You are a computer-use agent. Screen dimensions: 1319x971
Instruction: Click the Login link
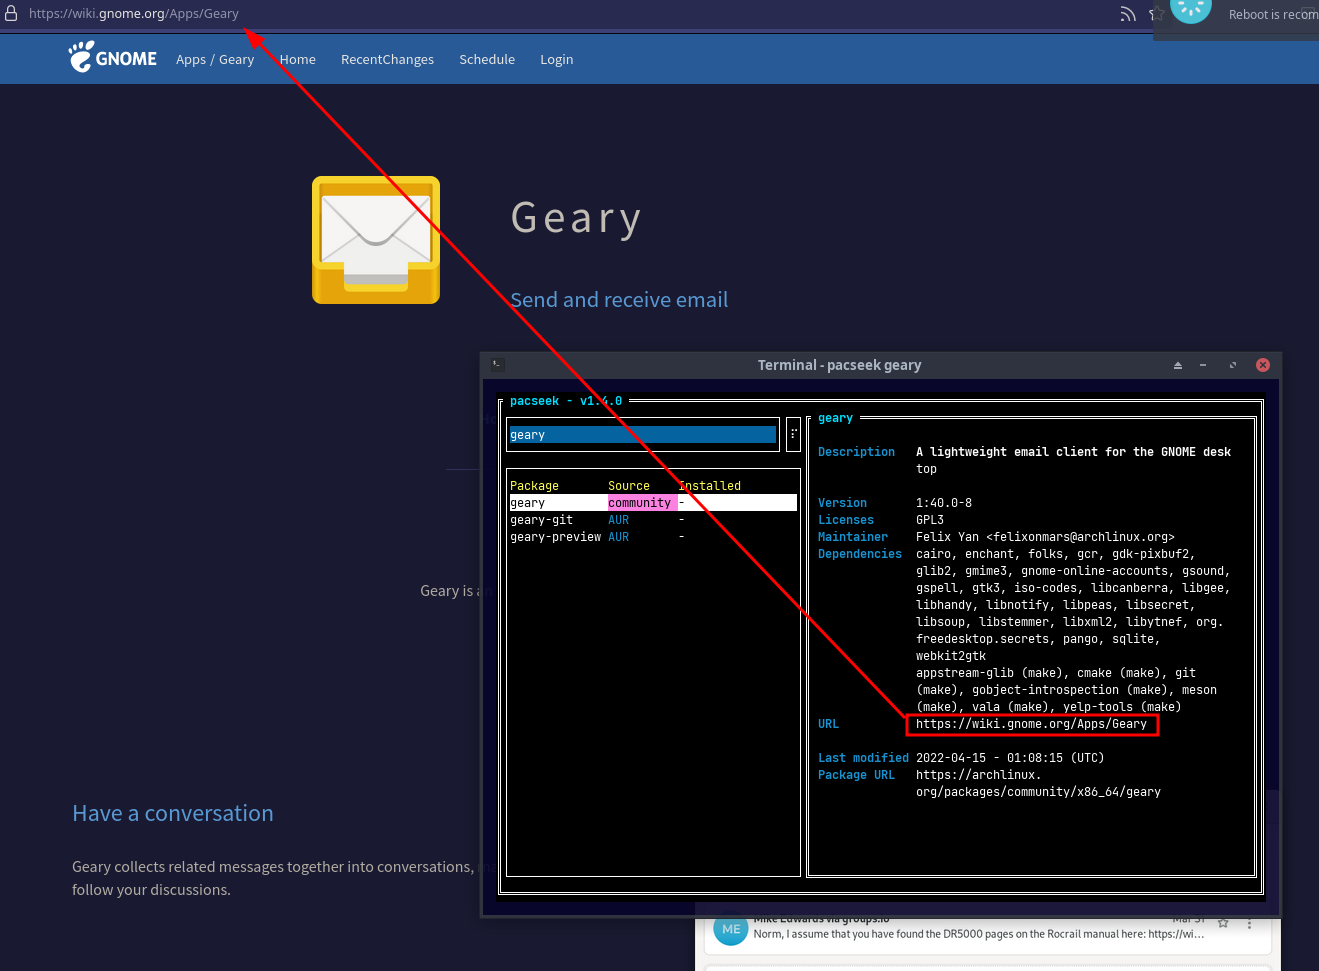click(x=557, y=60)
